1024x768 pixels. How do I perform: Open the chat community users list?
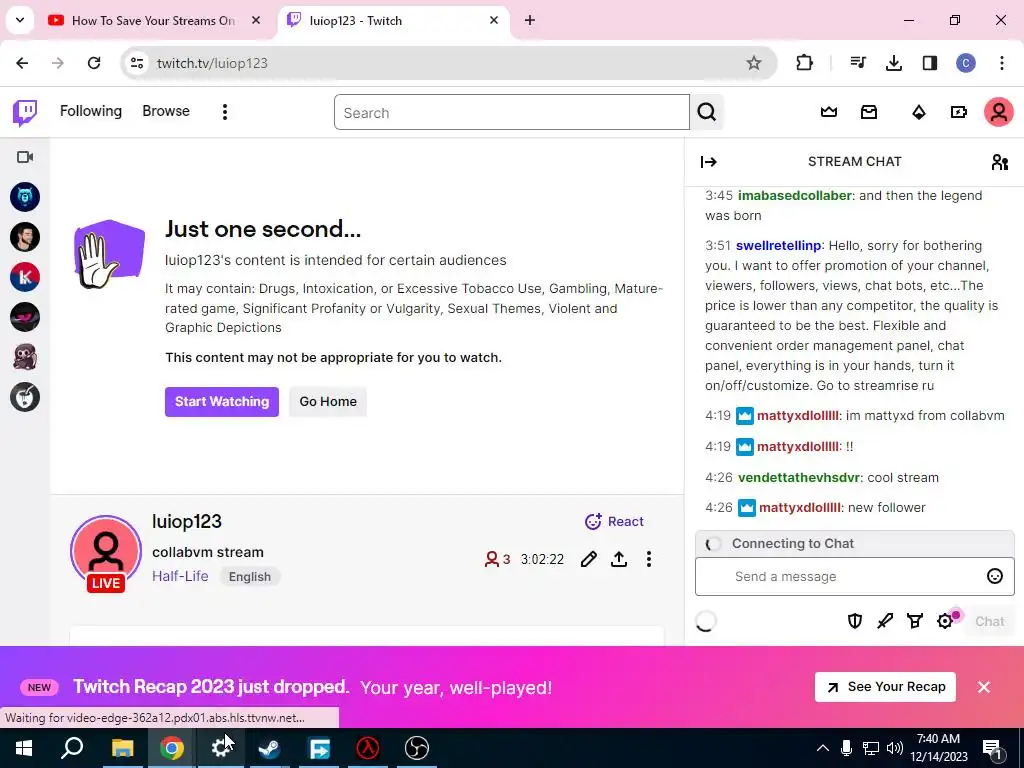tap(999, 162)
